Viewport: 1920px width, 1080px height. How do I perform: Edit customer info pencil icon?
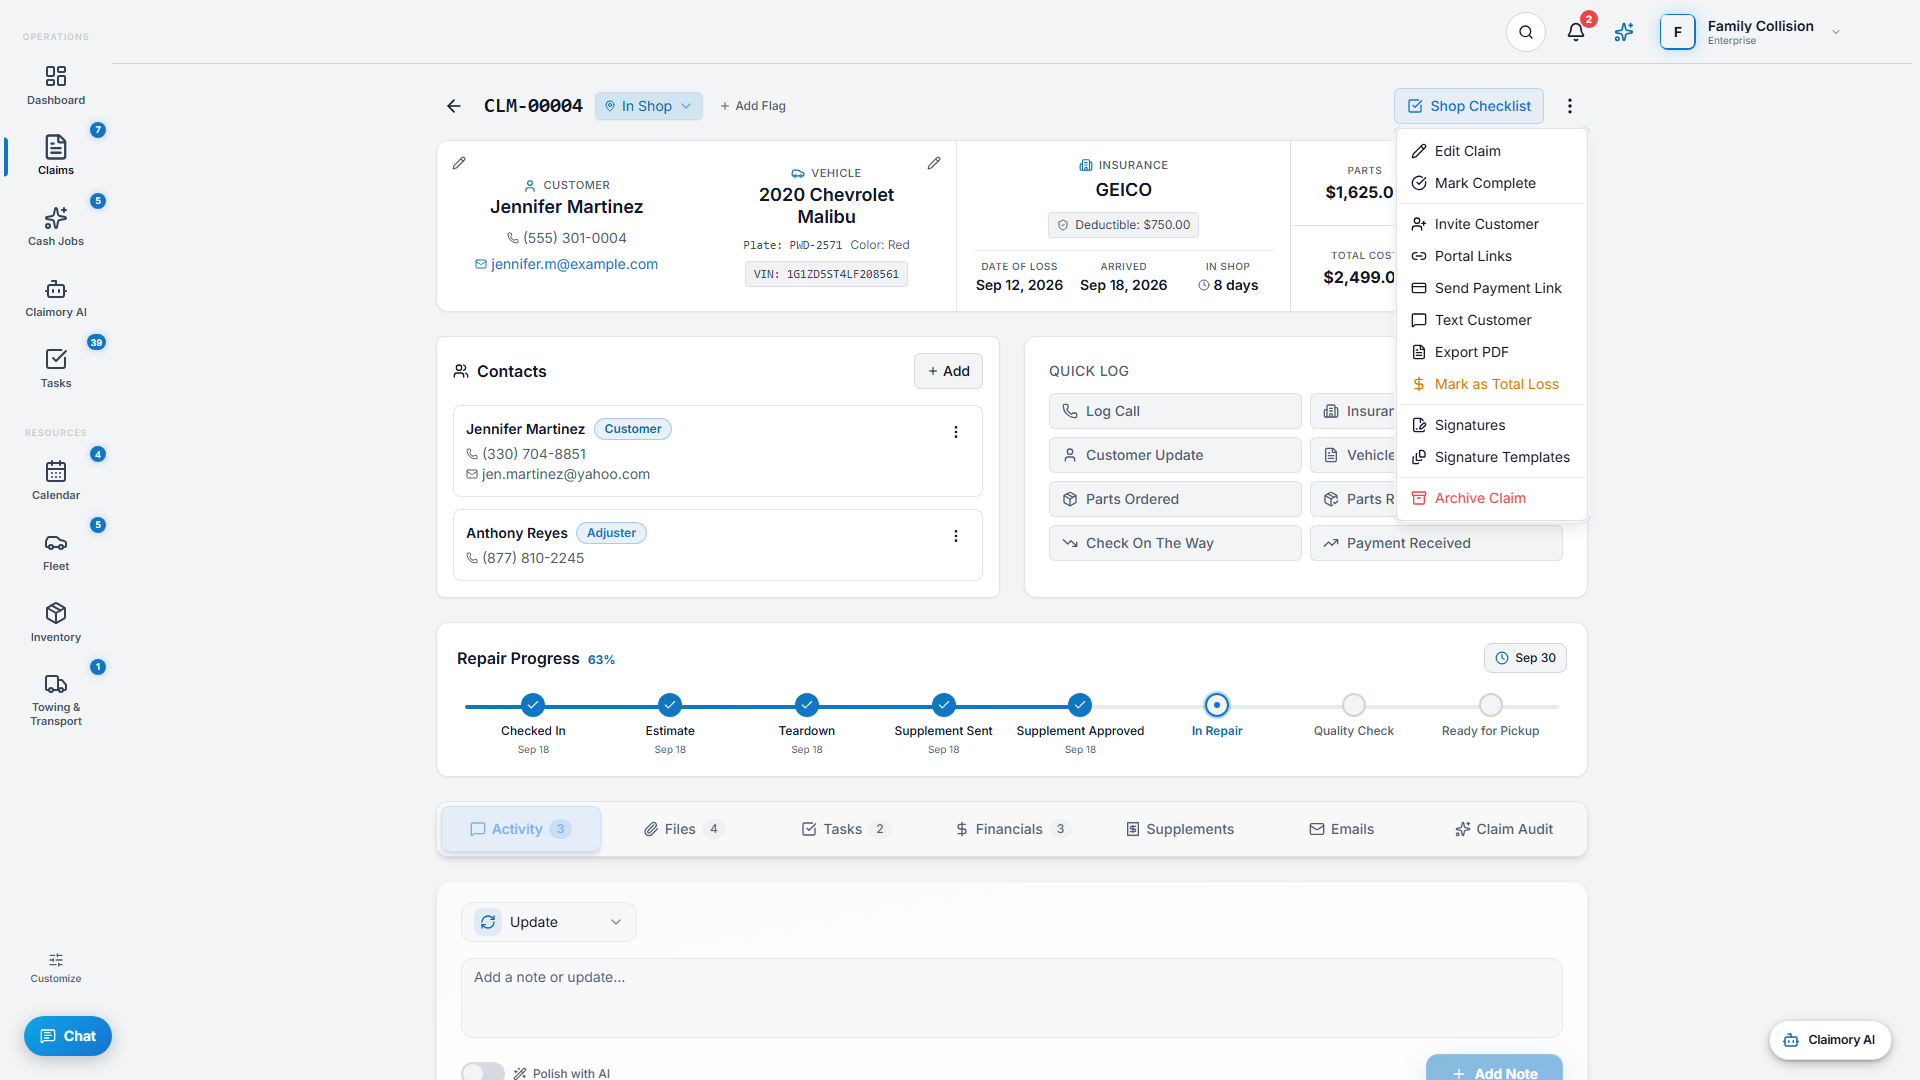tap(459, 163)
